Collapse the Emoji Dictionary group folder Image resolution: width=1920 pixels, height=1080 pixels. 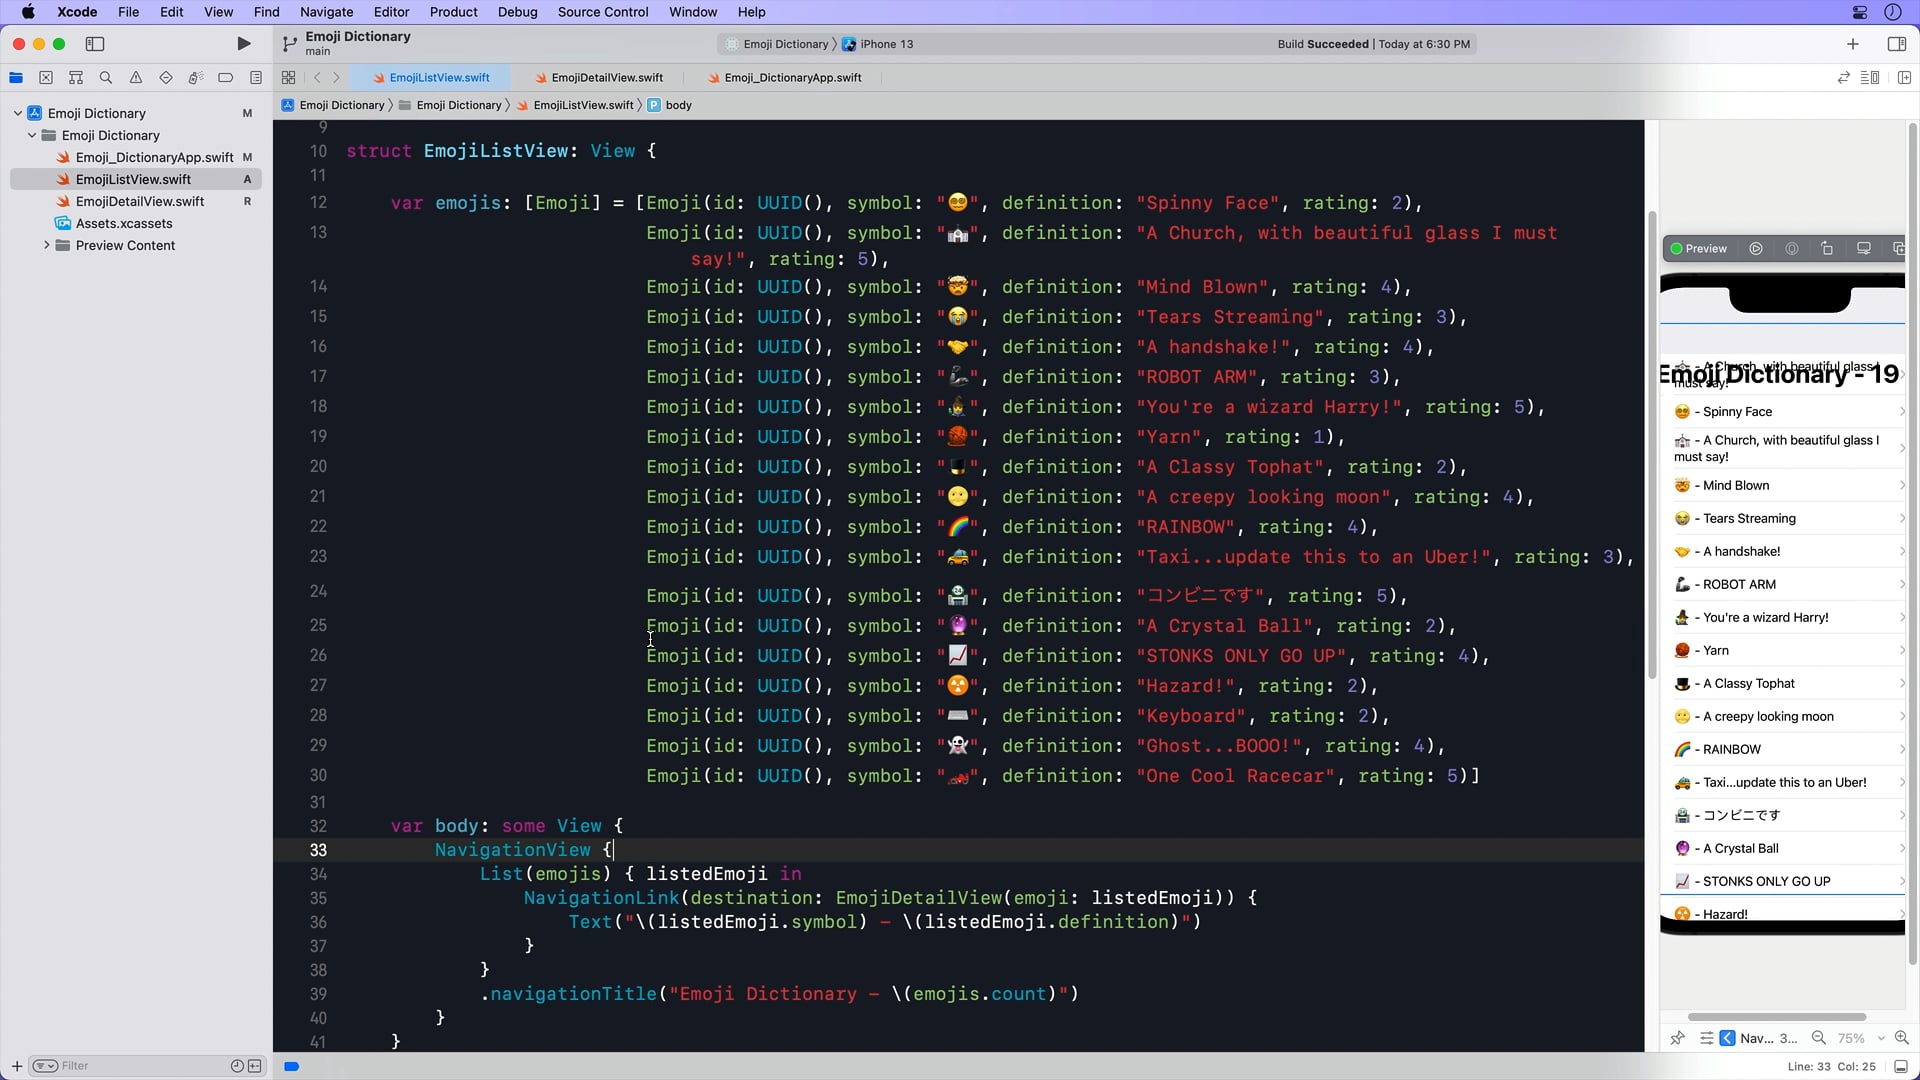[x=32, y=136]
